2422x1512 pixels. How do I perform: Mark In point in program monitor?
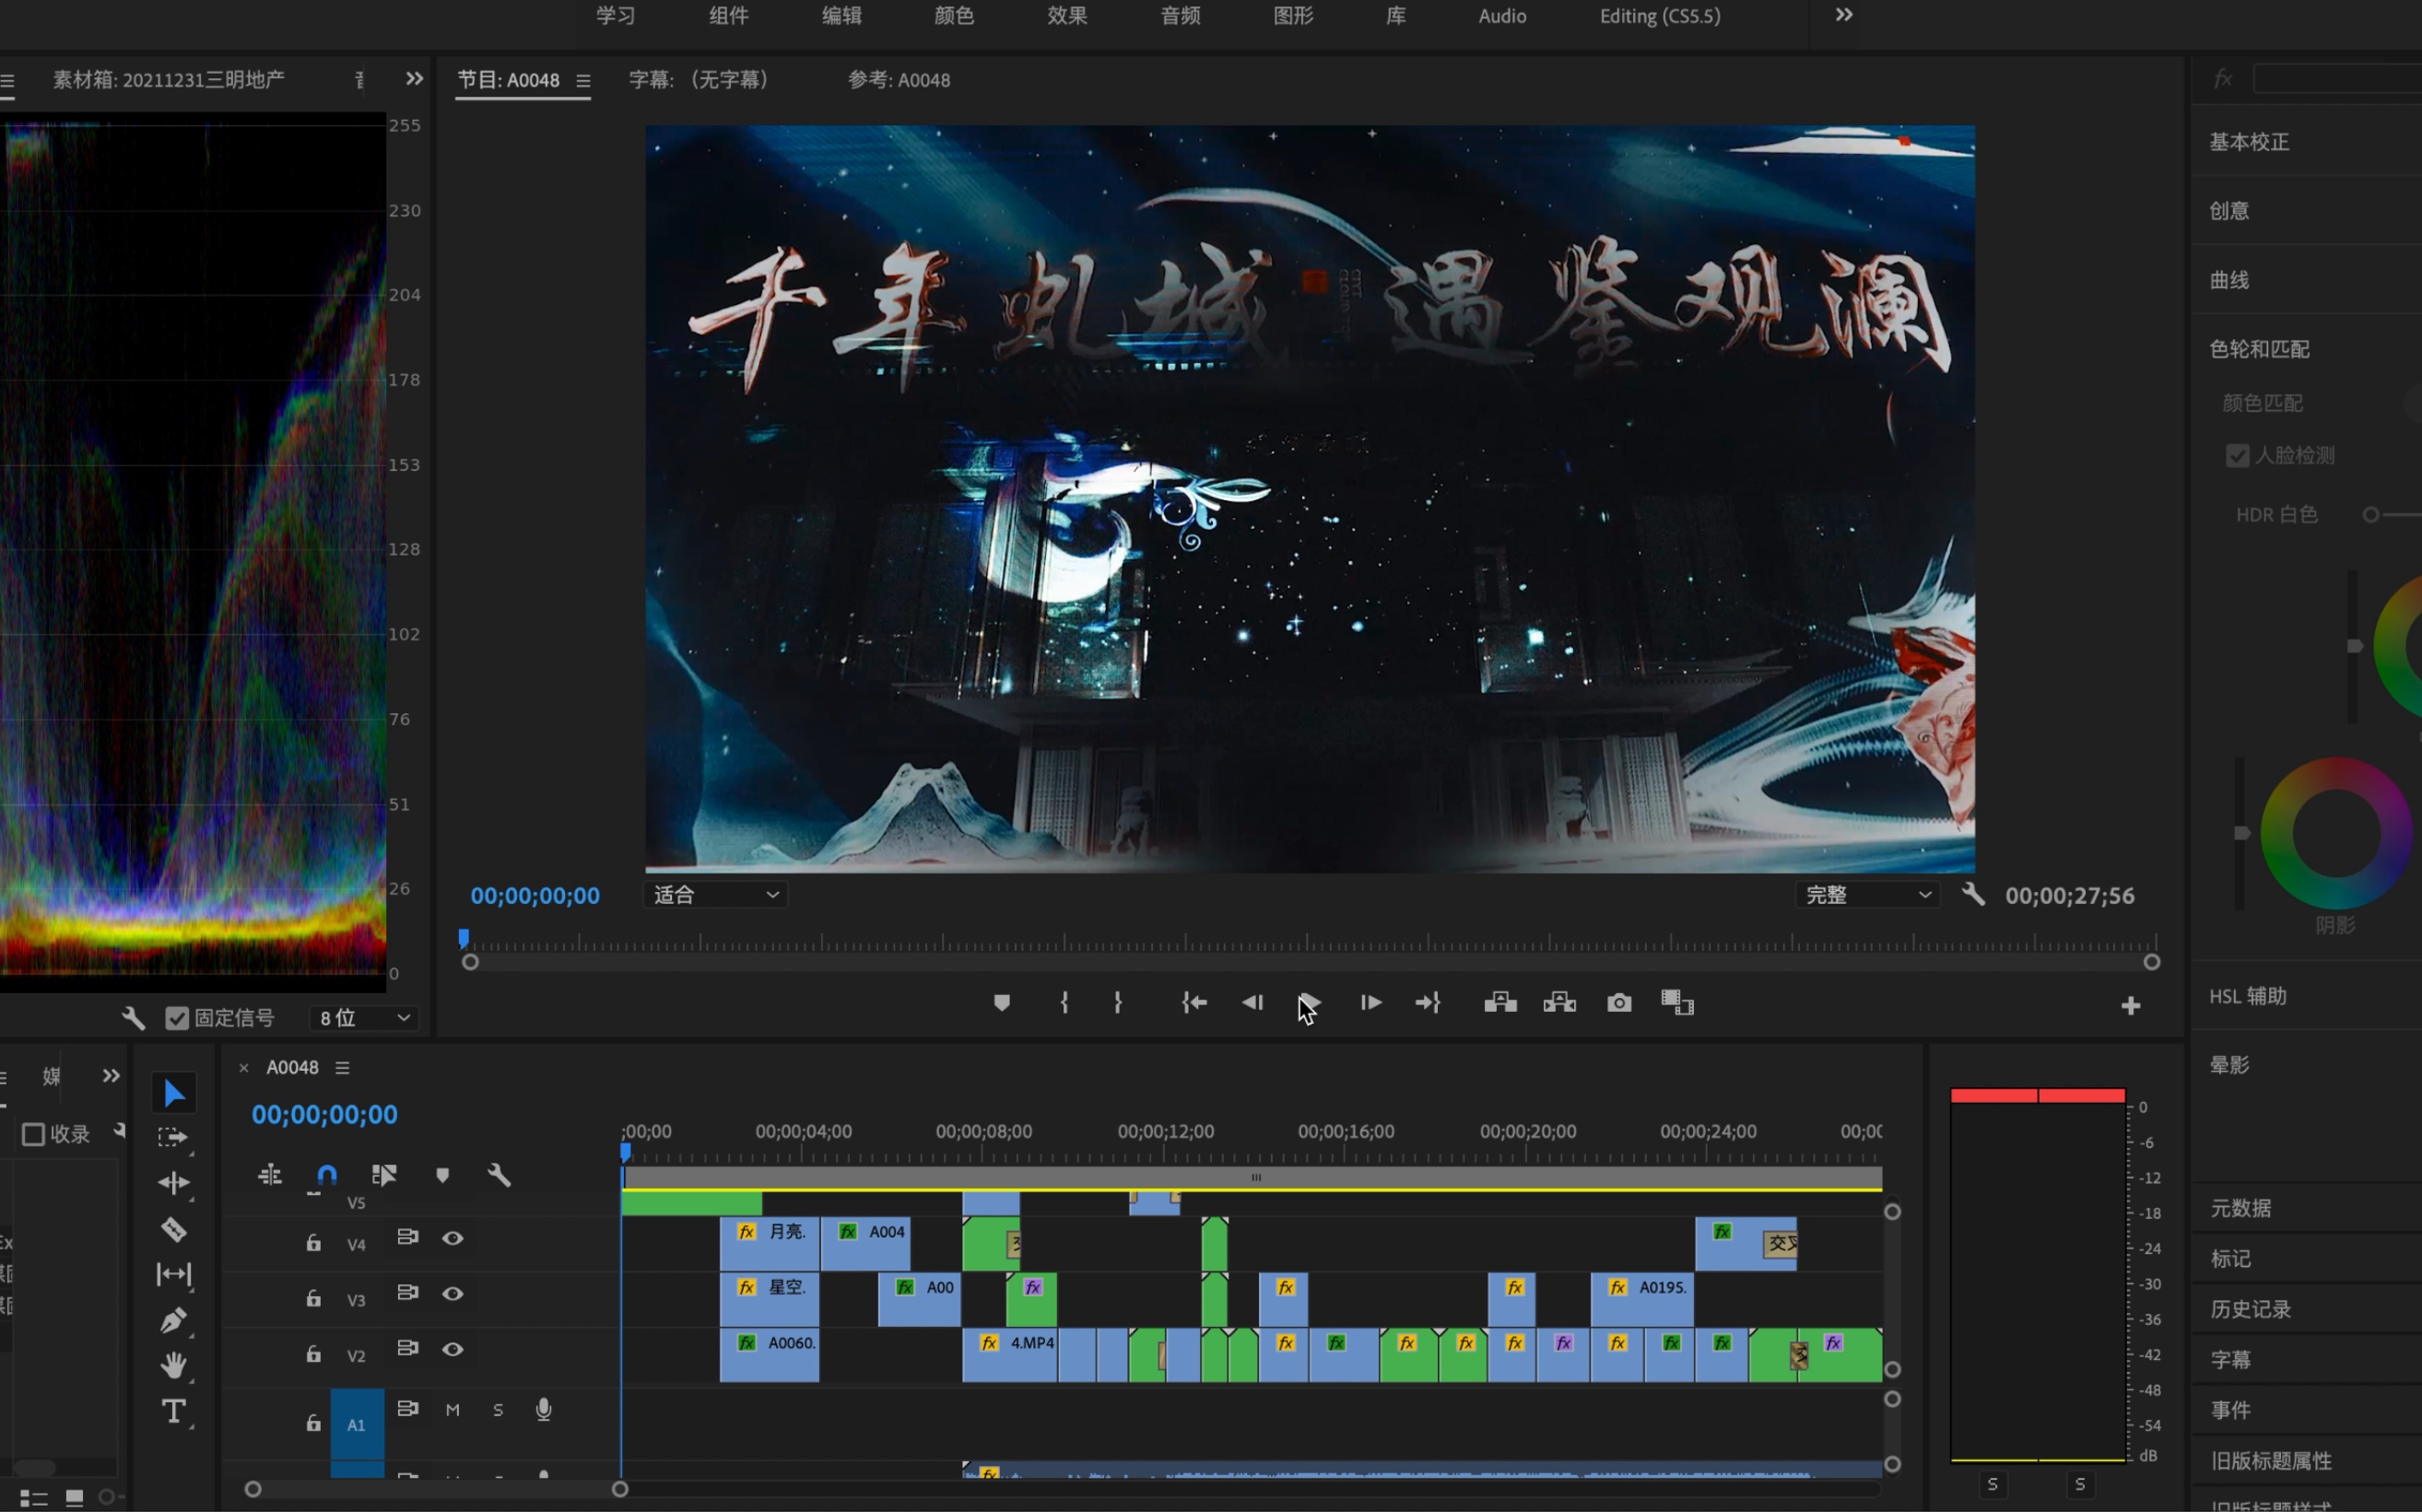[1064, 1002]
